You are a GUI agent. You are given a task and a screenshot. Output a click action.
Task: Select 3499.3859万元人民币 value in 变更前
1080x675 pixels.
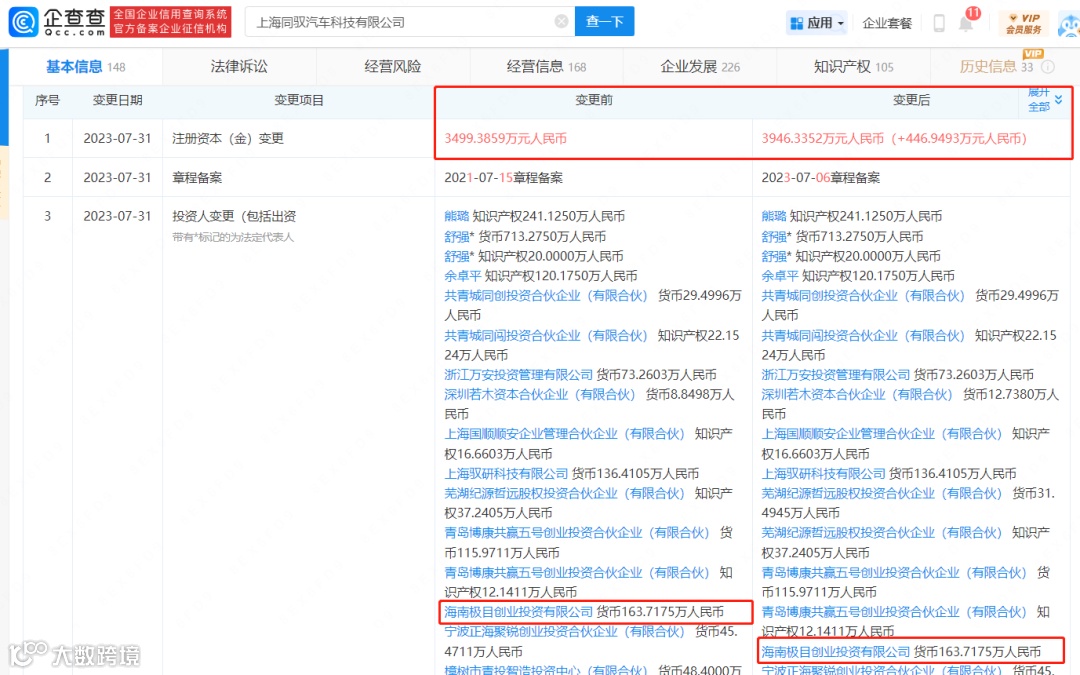[x=506, y=138]
